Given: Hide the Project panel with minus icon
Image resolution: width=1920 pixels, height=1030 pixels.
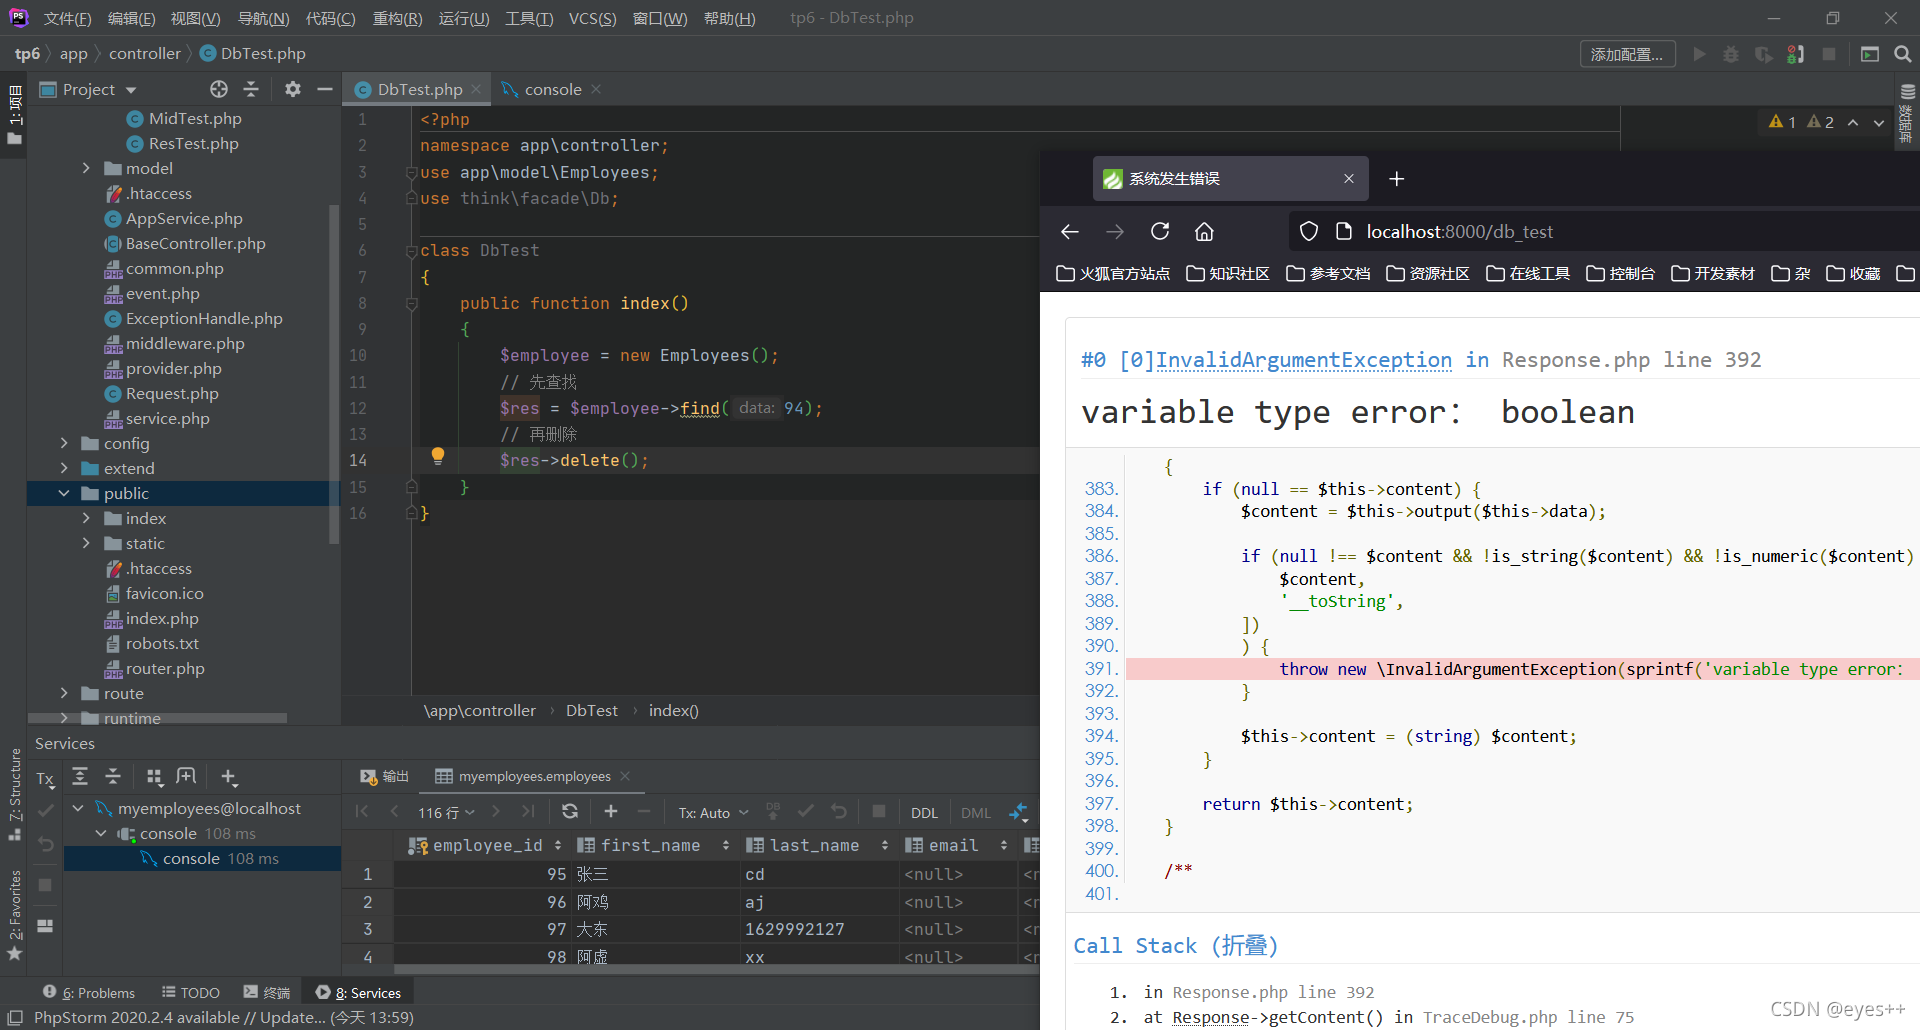Looking at the screenshot, I should (x=324, y=89).
